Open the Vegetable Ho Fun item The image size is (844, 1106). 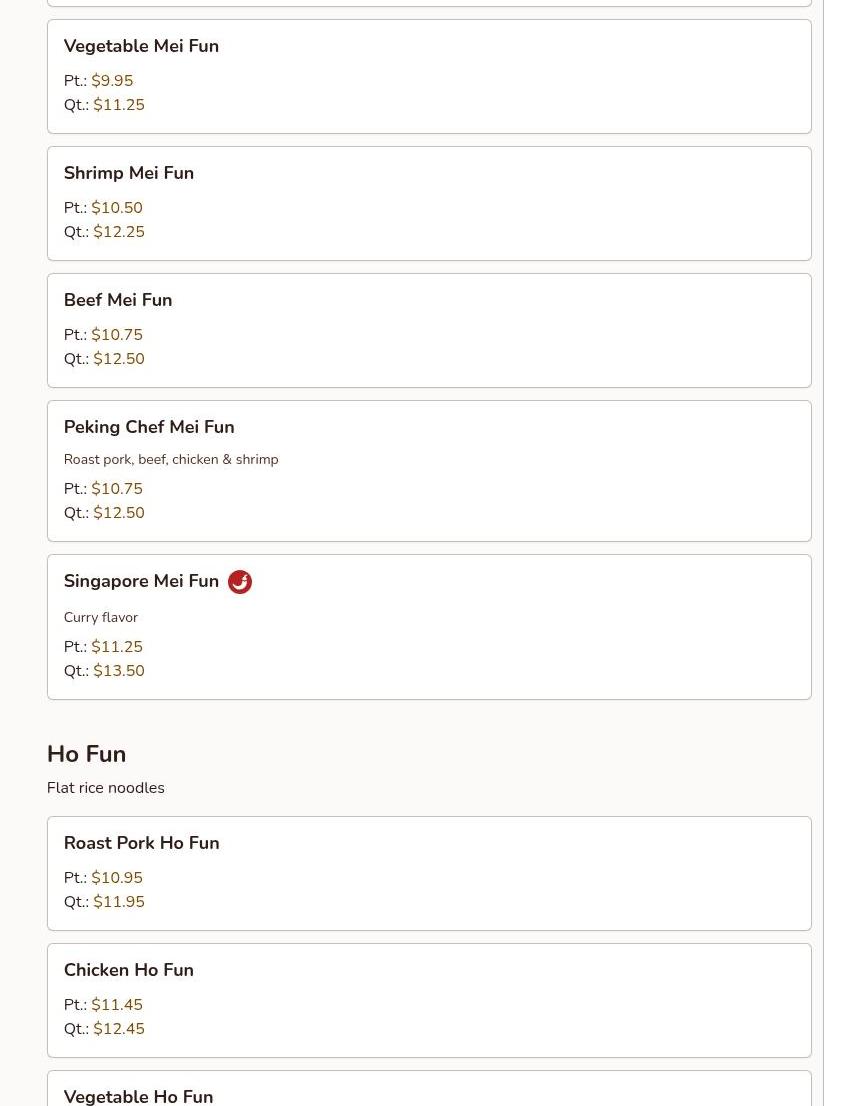click(x=138, y=1096)
